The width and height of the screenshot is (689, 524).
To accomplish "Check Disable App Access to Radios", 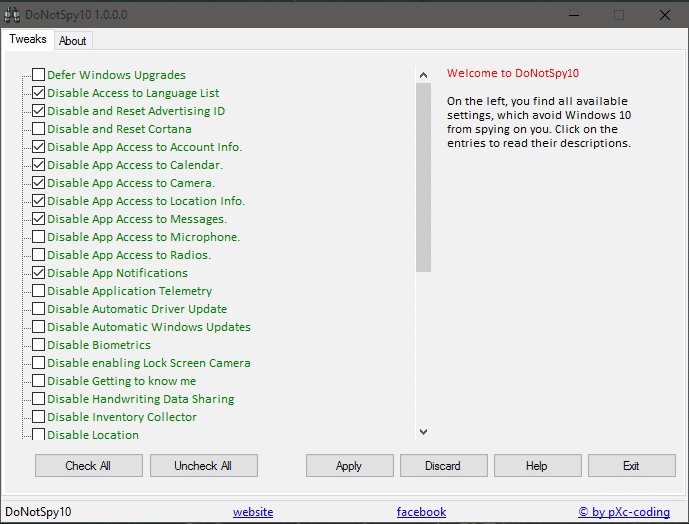I will pos(39,255).
